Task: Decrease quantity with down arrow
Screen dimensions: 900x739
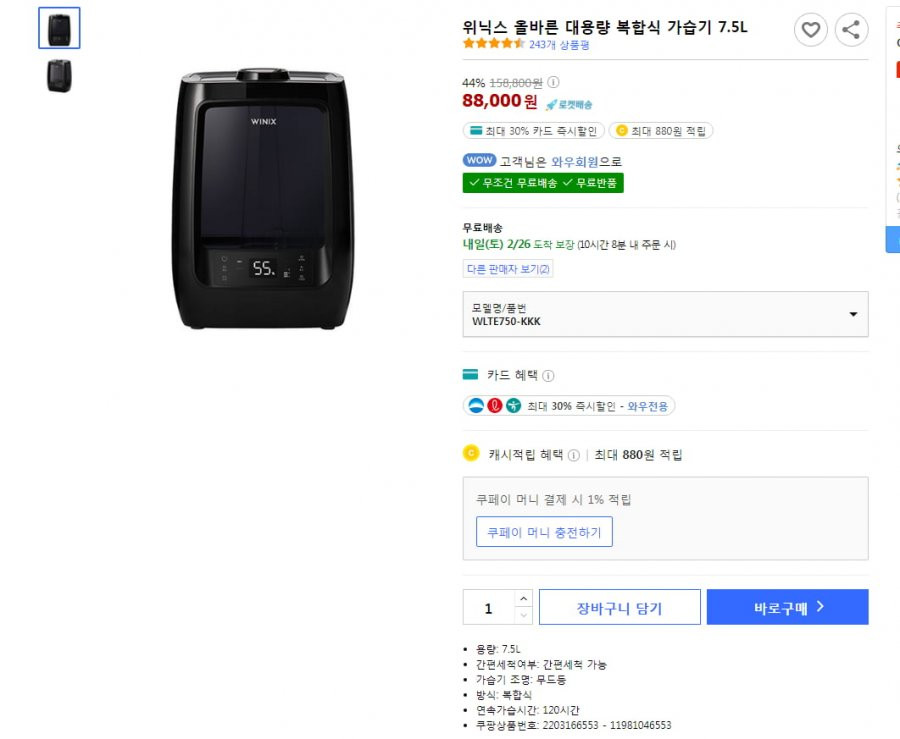Action: (x=523, y=616)
